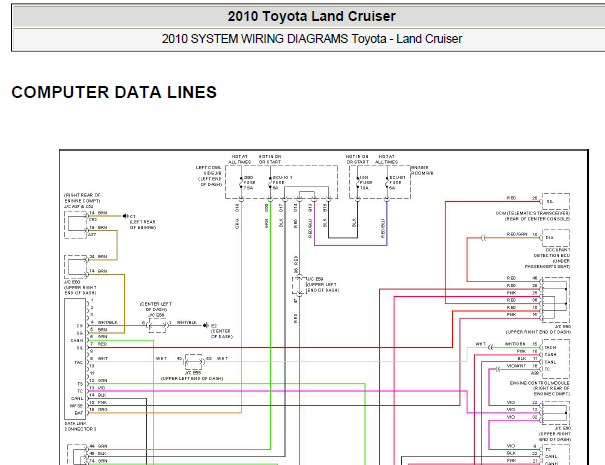The width and height of the screenshot is (605, 465).
Task: Click the "J/C E59" junction connector label
Action: point(316,279)
